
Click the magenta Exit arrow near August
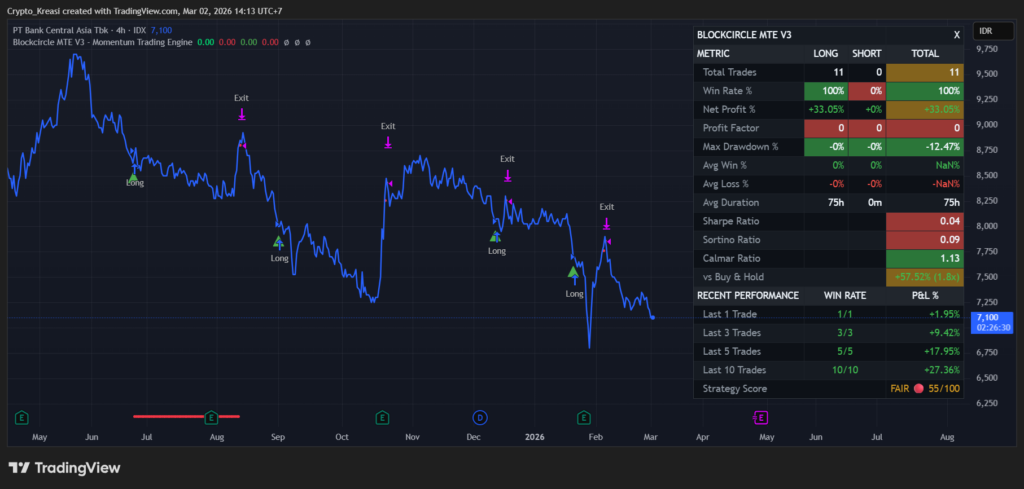pyautogui.click(x=242, y=115)
